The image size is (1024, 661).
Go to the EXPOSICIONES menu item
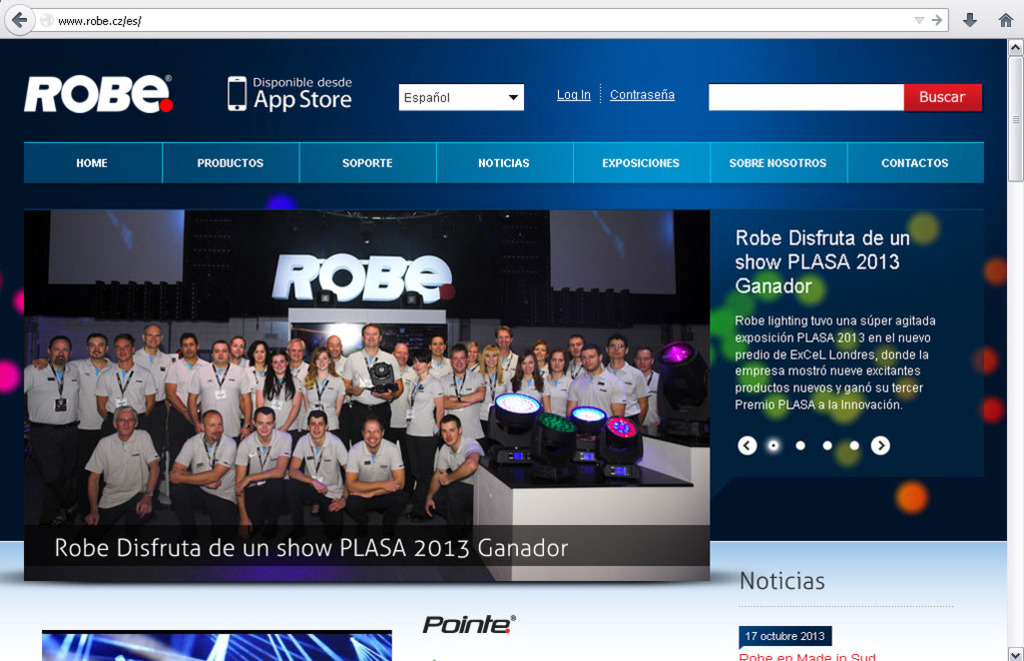(640, 163)
